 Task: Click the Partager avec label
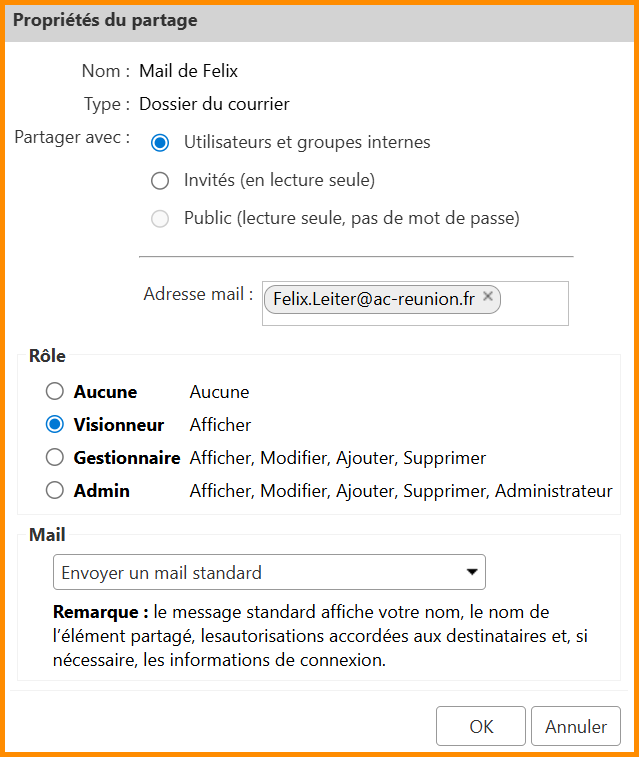[72, 137]
